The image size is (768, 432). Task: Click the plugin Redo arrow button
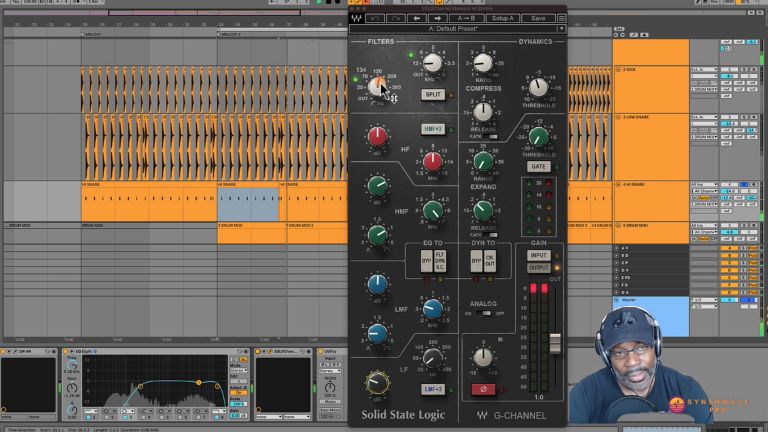click(396, 19)
